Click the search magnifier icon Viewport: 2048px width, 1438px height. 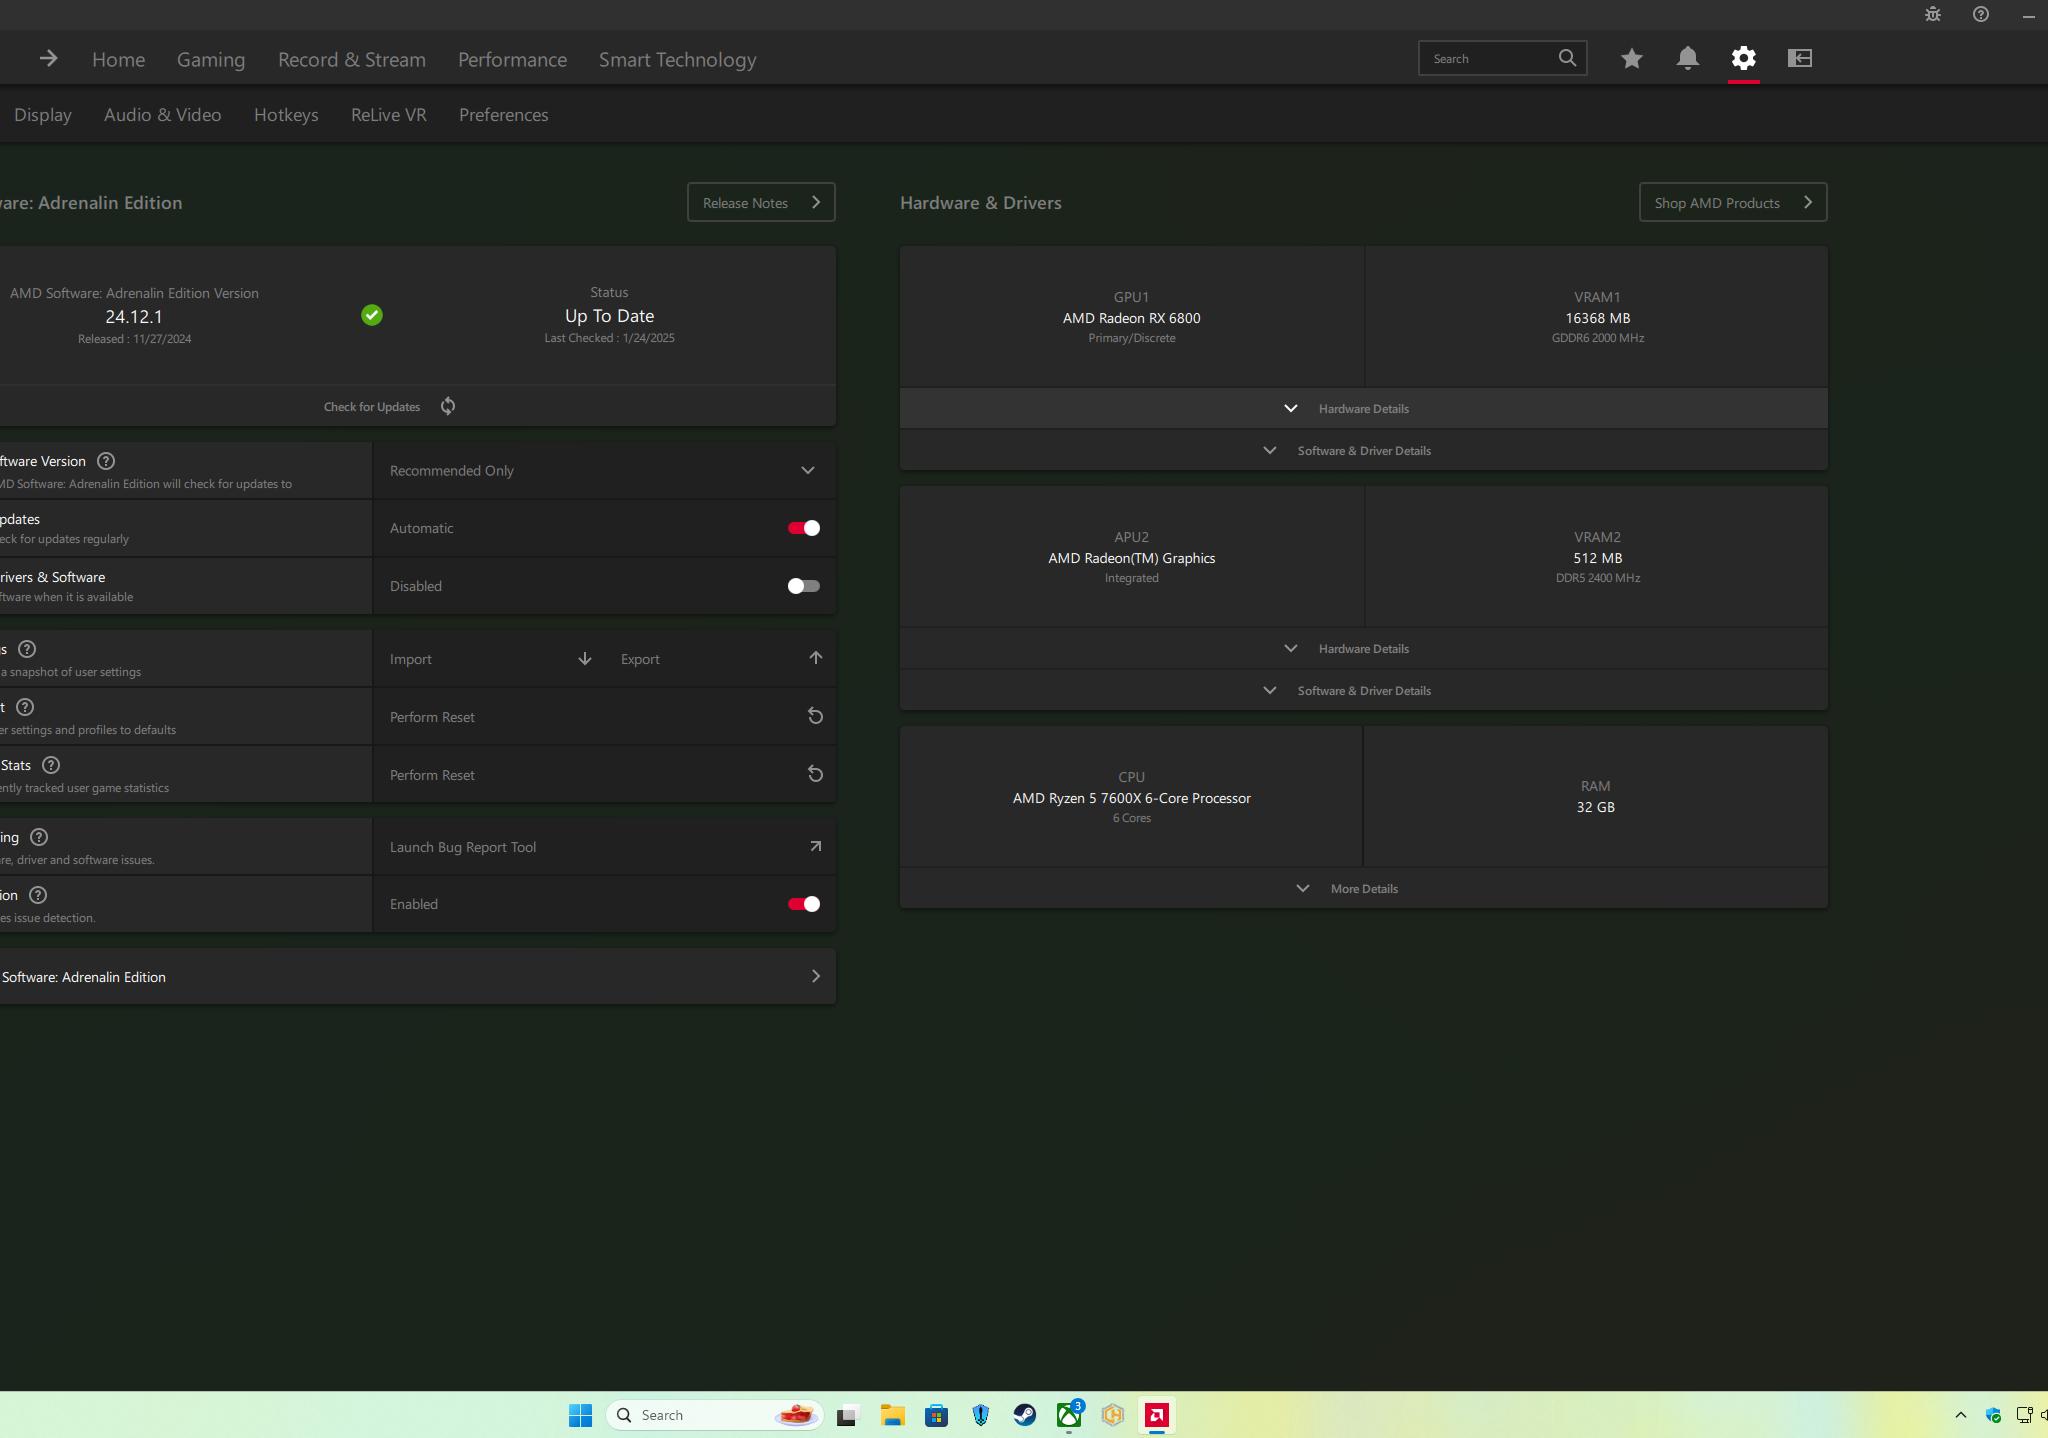tap(1567, 58)
